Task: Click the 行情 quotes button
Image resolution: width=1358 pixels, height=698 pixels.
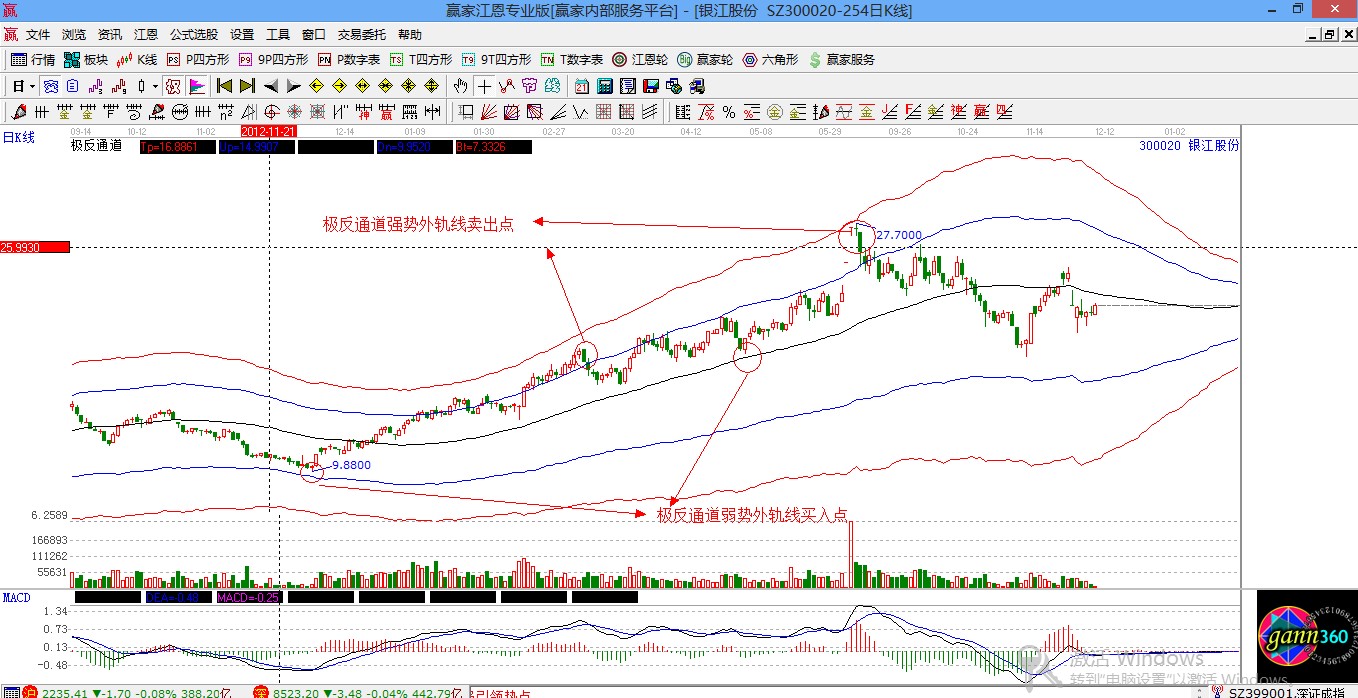Action: pos(33,60)
